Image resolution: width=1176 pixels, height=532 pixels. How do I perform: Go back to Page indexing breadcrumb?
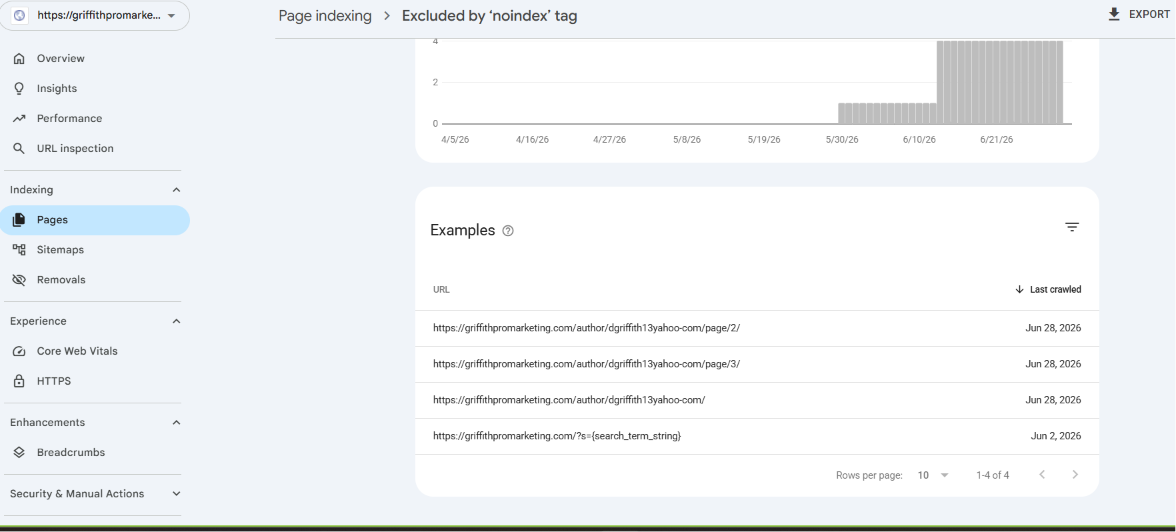325,16
